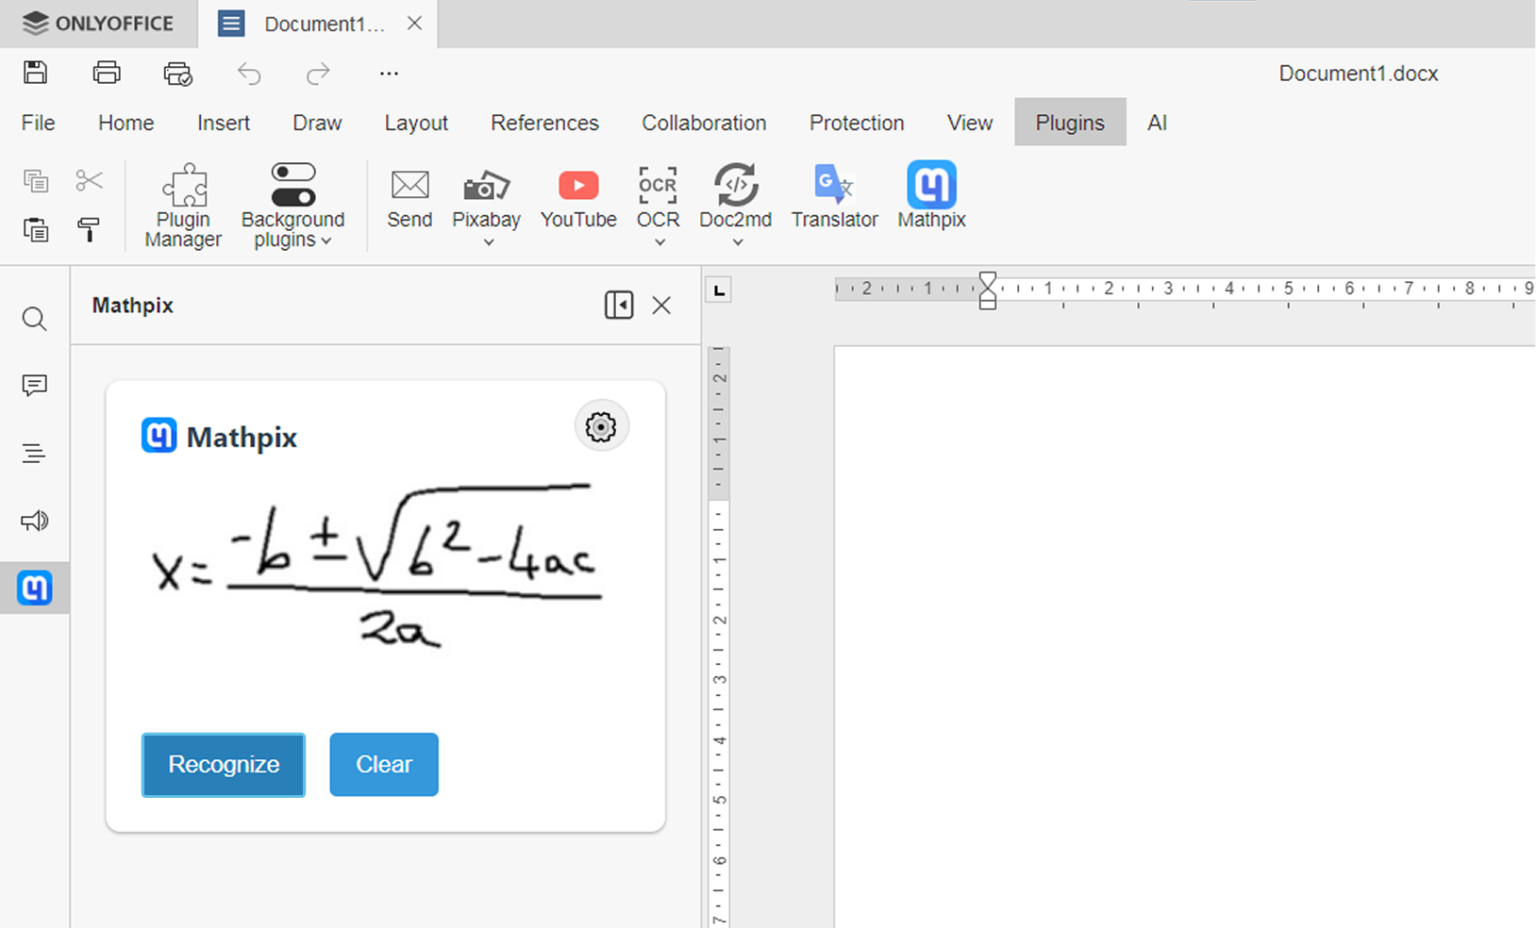Start the OCR plugin
The image size is (1536, 928).
point(657,193)
